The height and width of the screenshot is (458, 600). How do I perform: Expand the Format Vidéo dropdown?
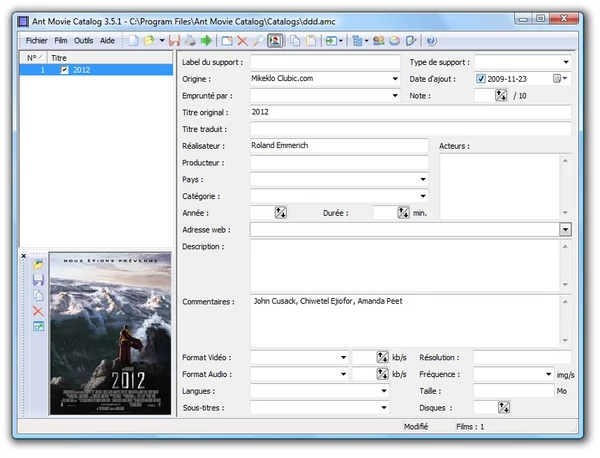point(343,357)
